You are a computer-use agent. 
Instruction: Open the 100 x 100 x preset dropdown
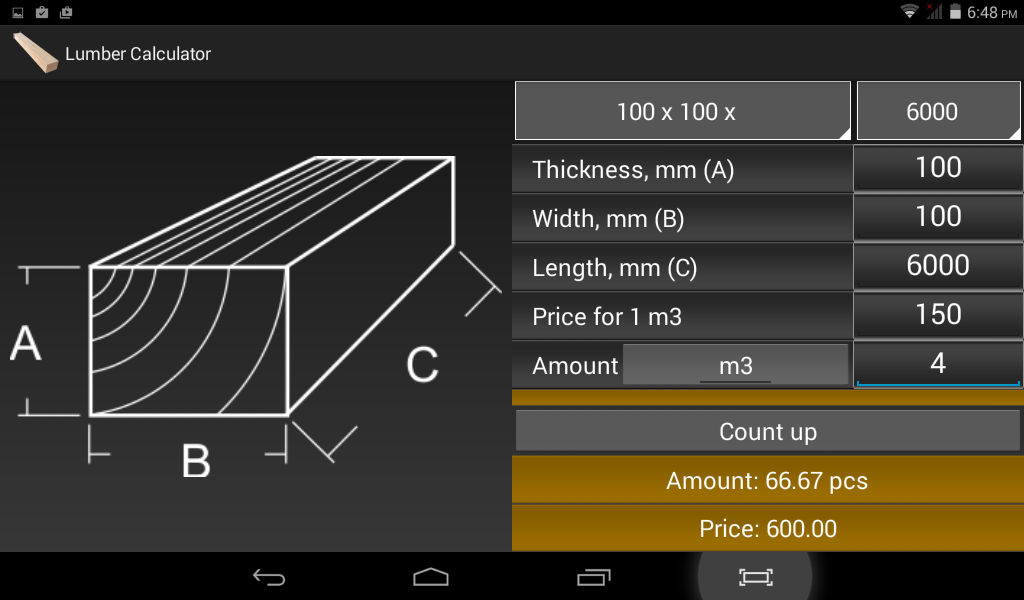681,110
